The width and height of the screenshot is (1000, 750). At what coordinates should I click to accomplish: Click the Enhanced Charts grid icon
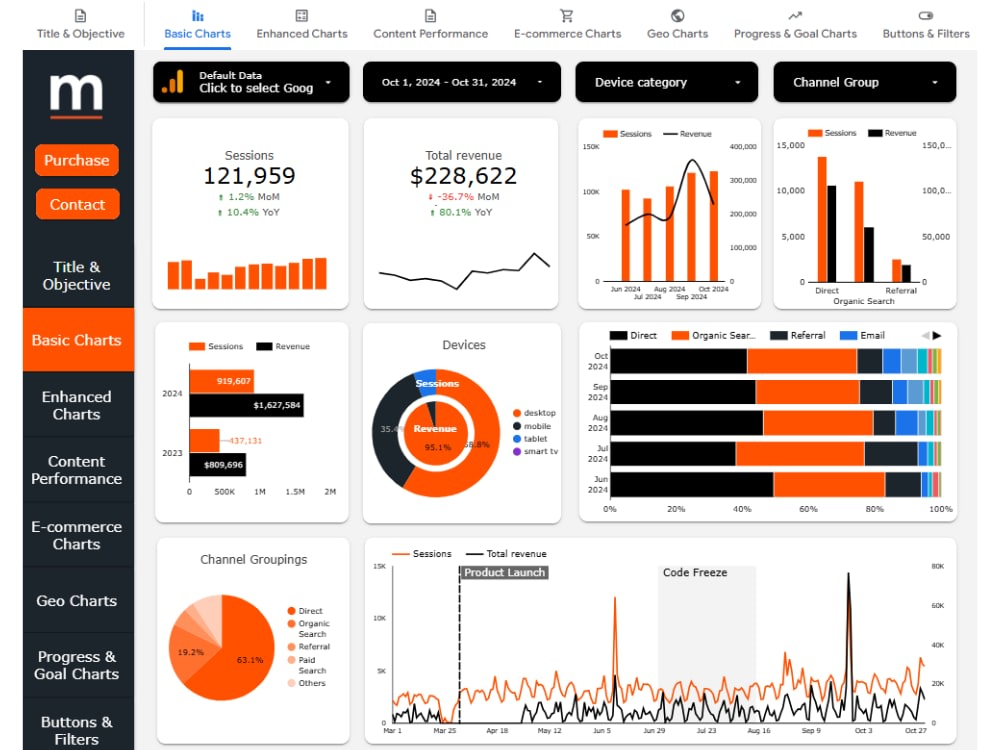click(302, 15)
